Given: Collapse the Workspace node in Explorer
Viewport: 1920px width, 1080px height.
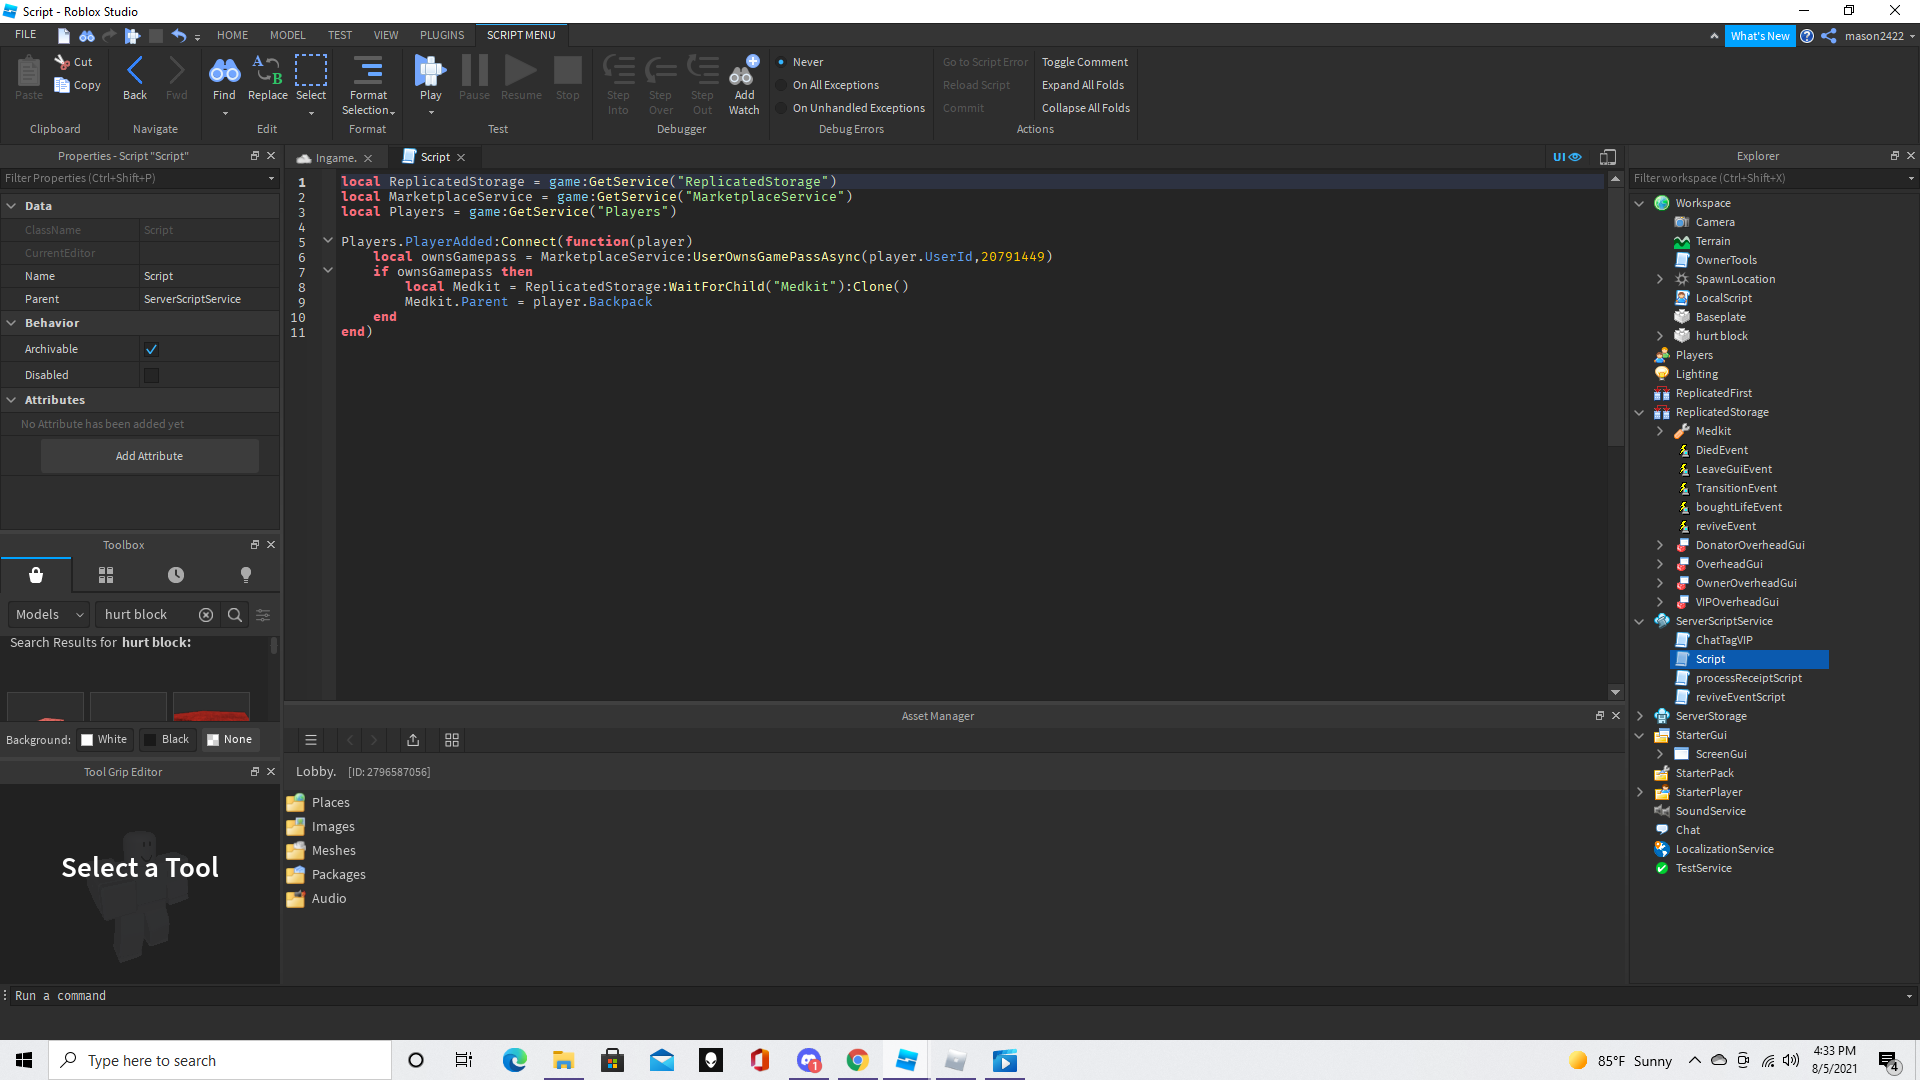Looking at the screenshot, I should coord(1639,202).
